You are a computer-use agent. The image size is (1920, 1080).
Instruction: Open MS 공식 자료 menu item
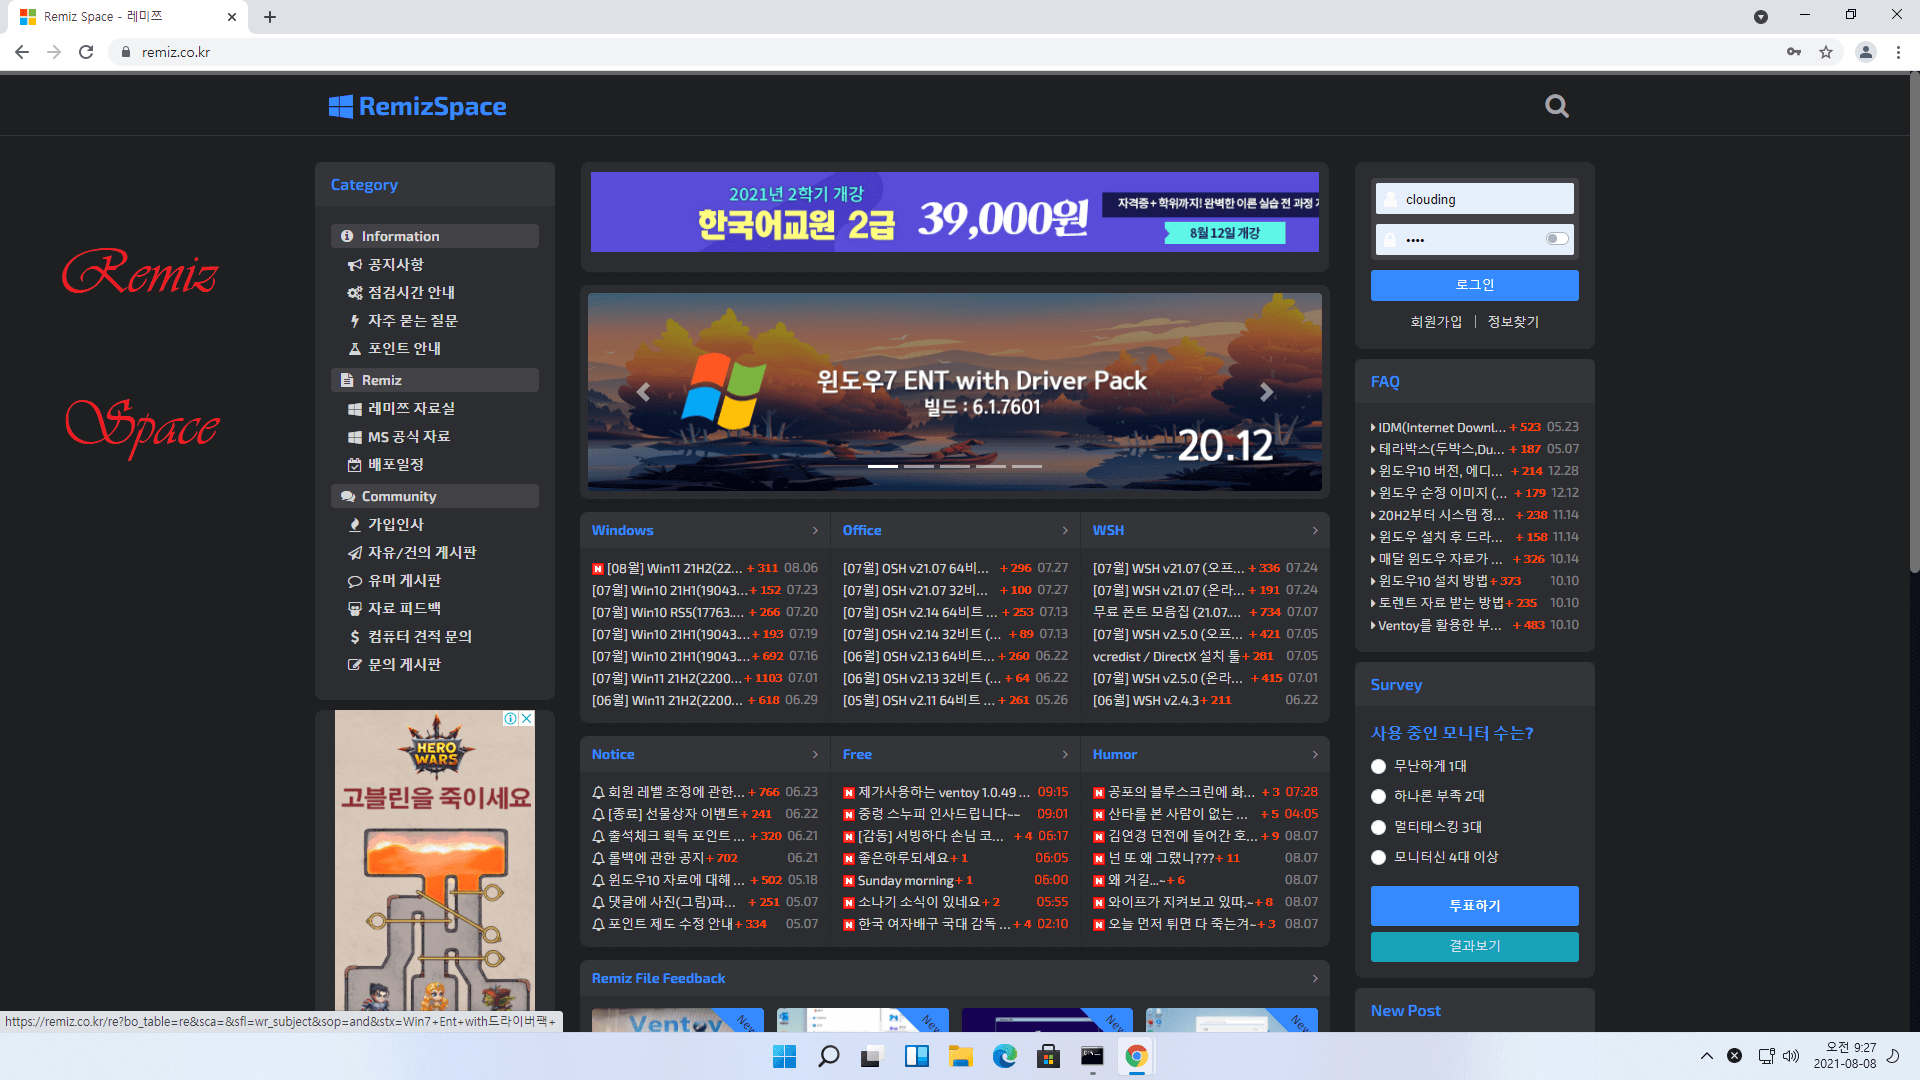pos(399,436)
